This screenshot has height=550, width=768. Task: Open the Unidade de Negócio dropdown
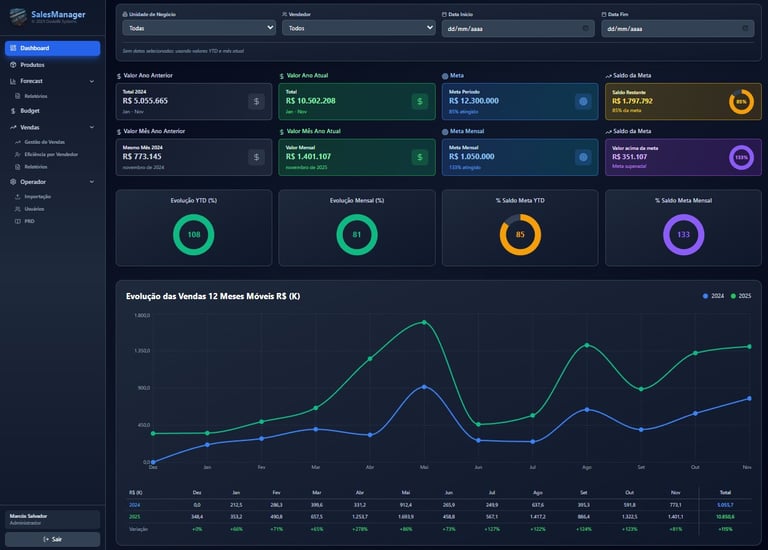pos(199,28)
